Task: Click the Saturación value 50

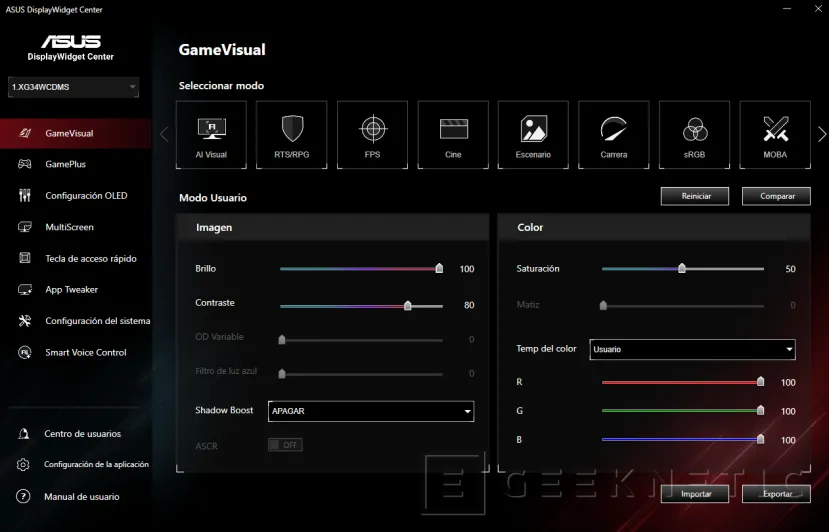Action: (x=790, y=269)
